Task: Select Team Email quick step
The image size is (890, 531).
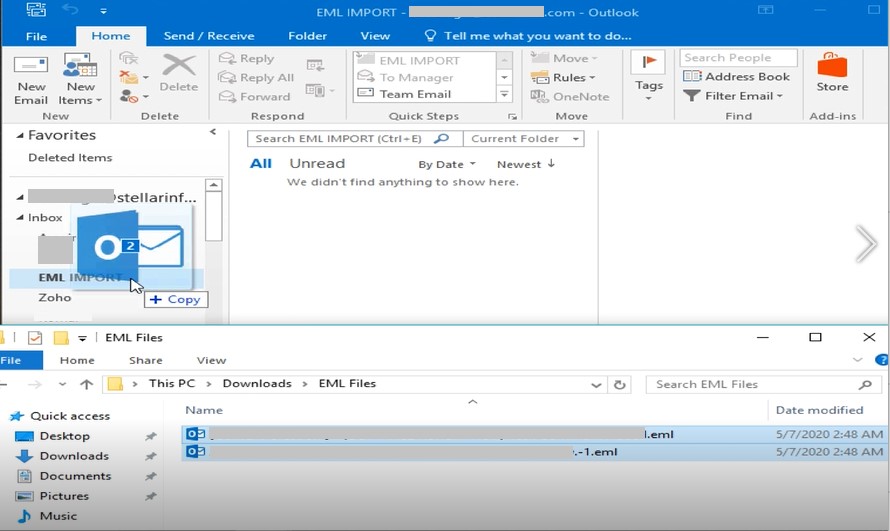Action: click(415, 95)
